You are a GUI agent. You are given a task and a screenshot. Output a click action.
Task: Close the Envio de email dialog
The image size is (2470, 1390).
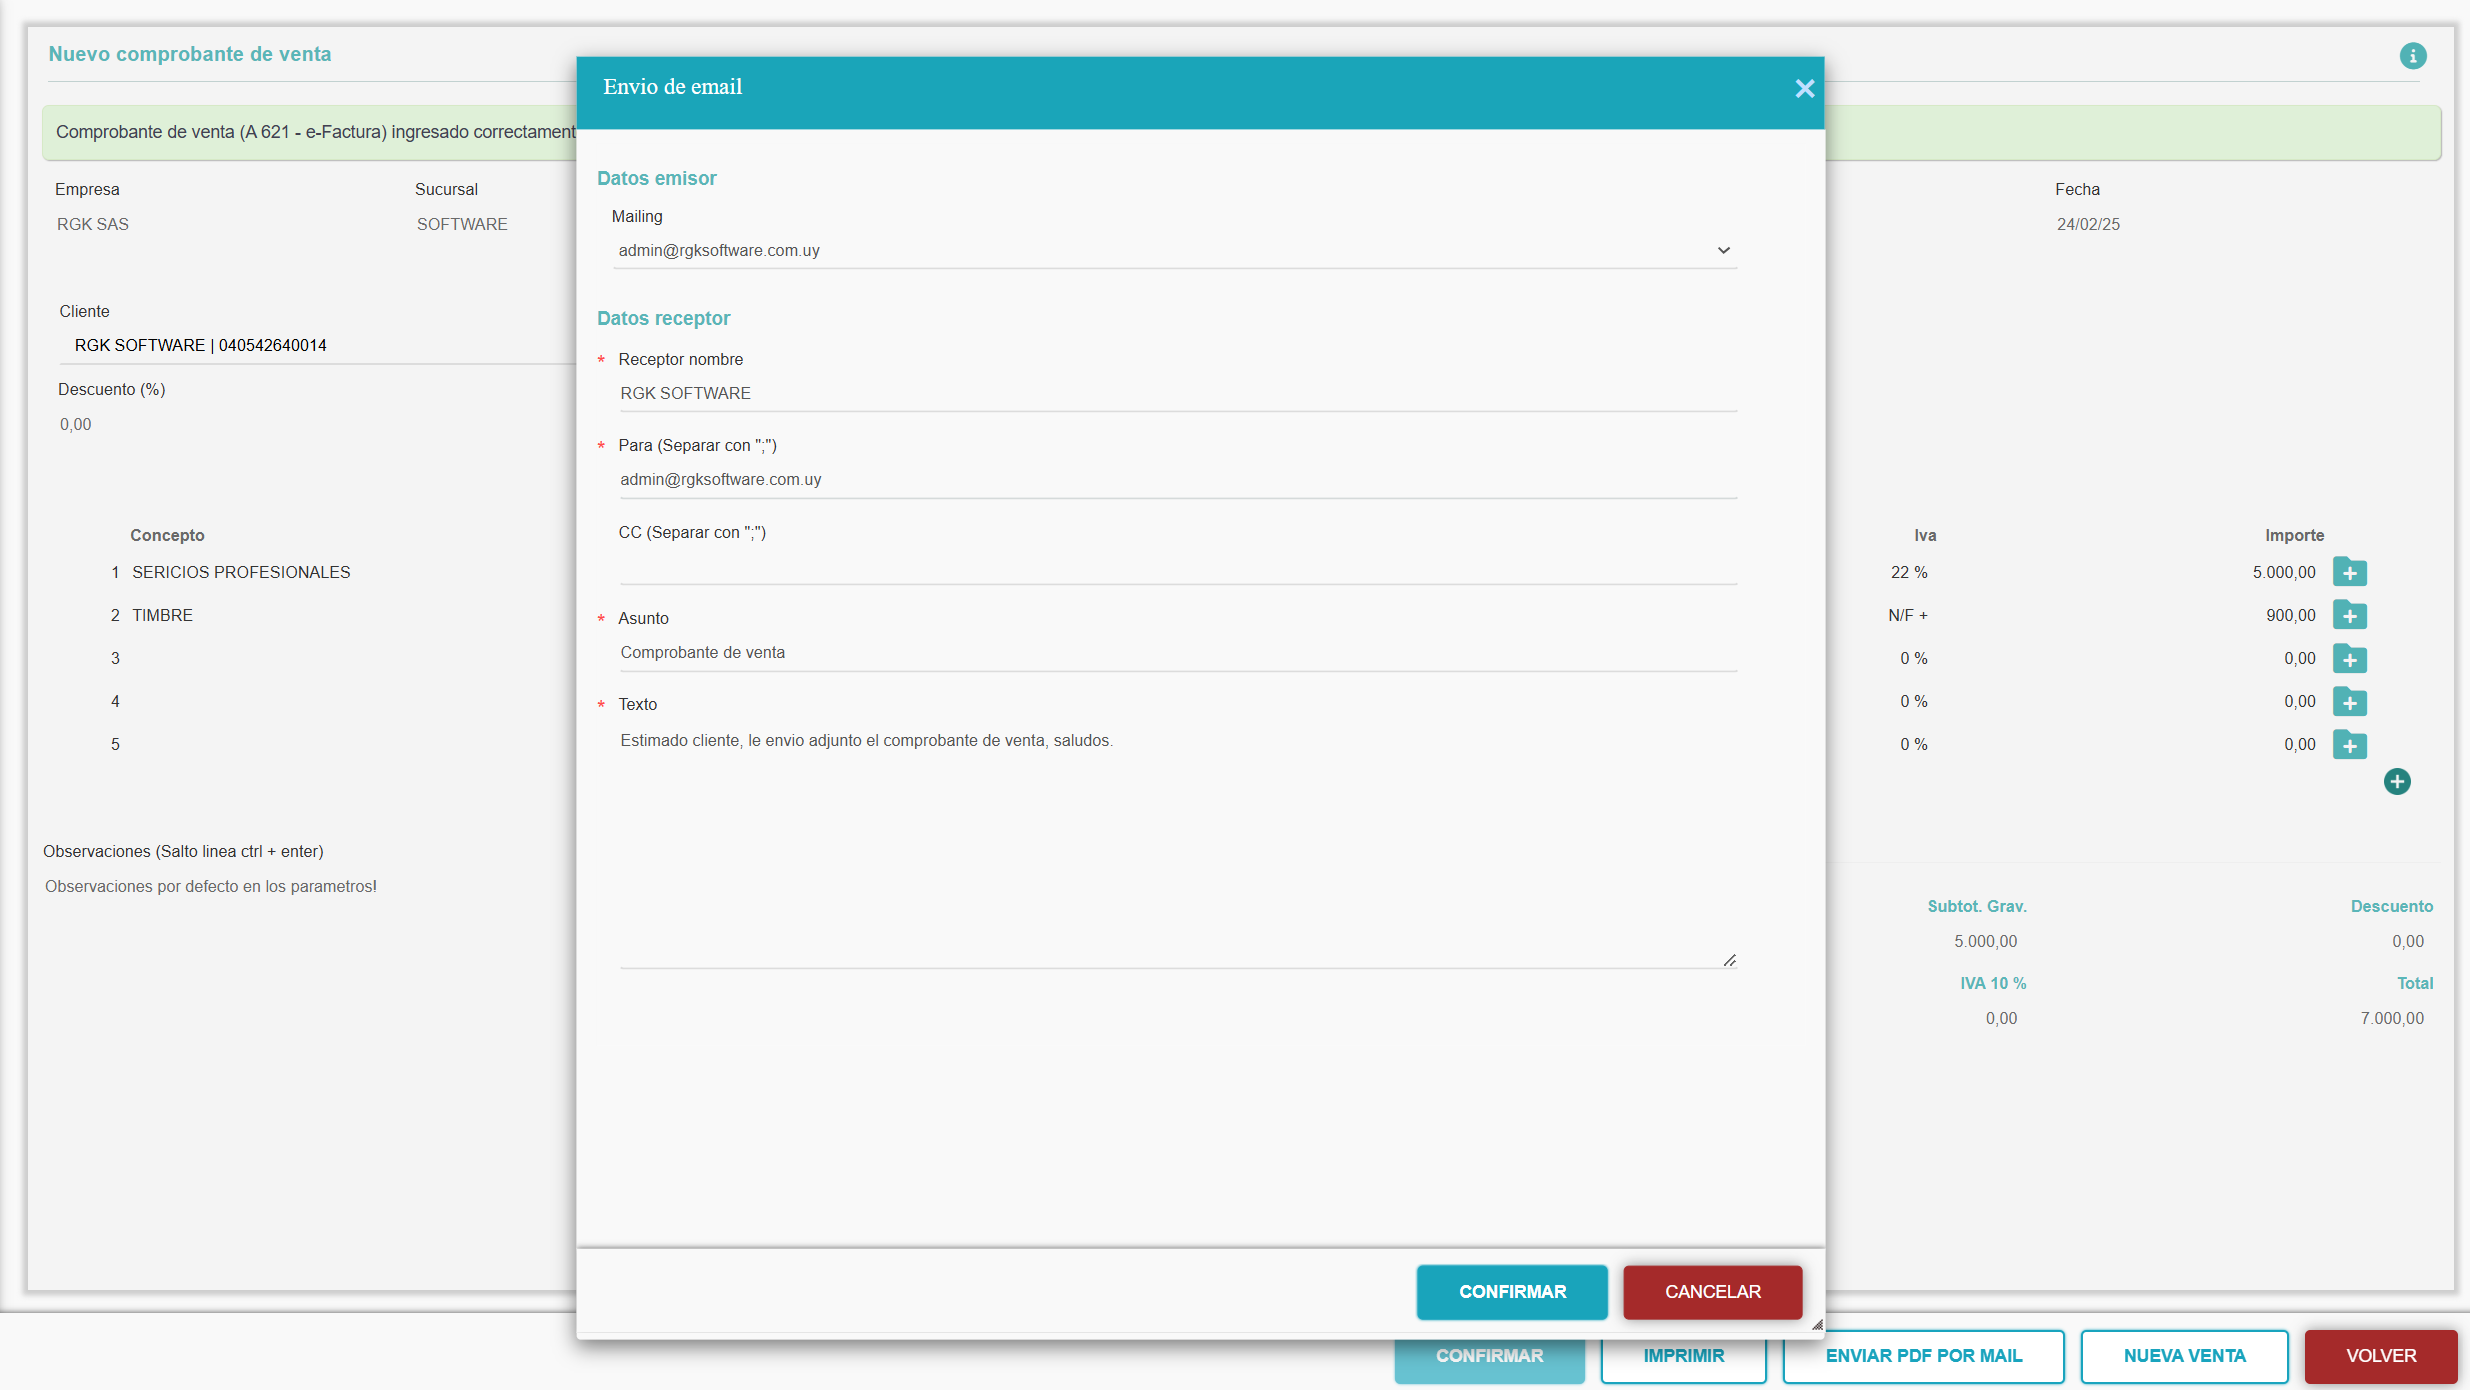click(1804, 89)
